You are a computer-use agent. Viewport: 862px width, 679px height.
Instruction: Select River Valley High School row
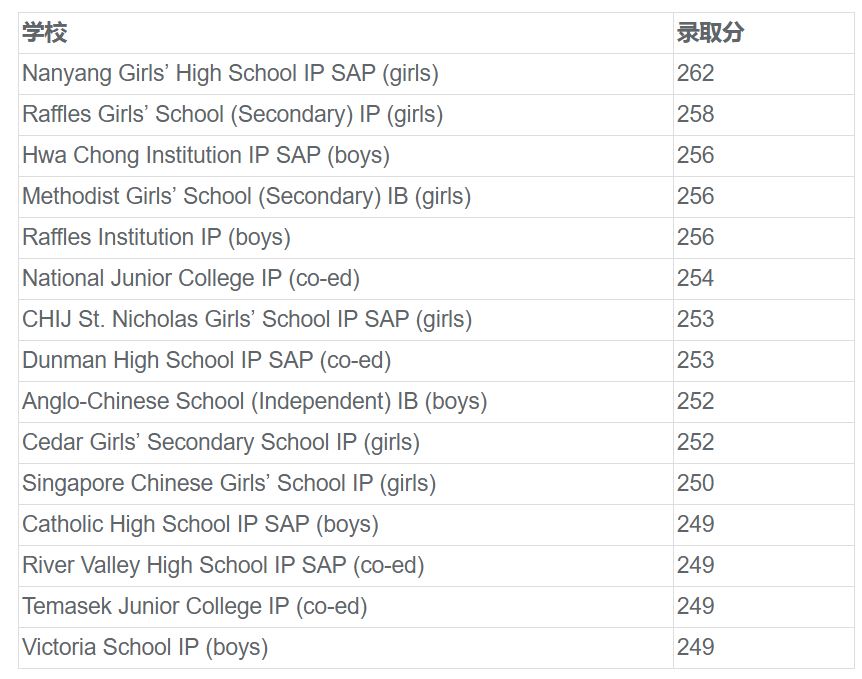pyautogui.click(x=223, y=566)
